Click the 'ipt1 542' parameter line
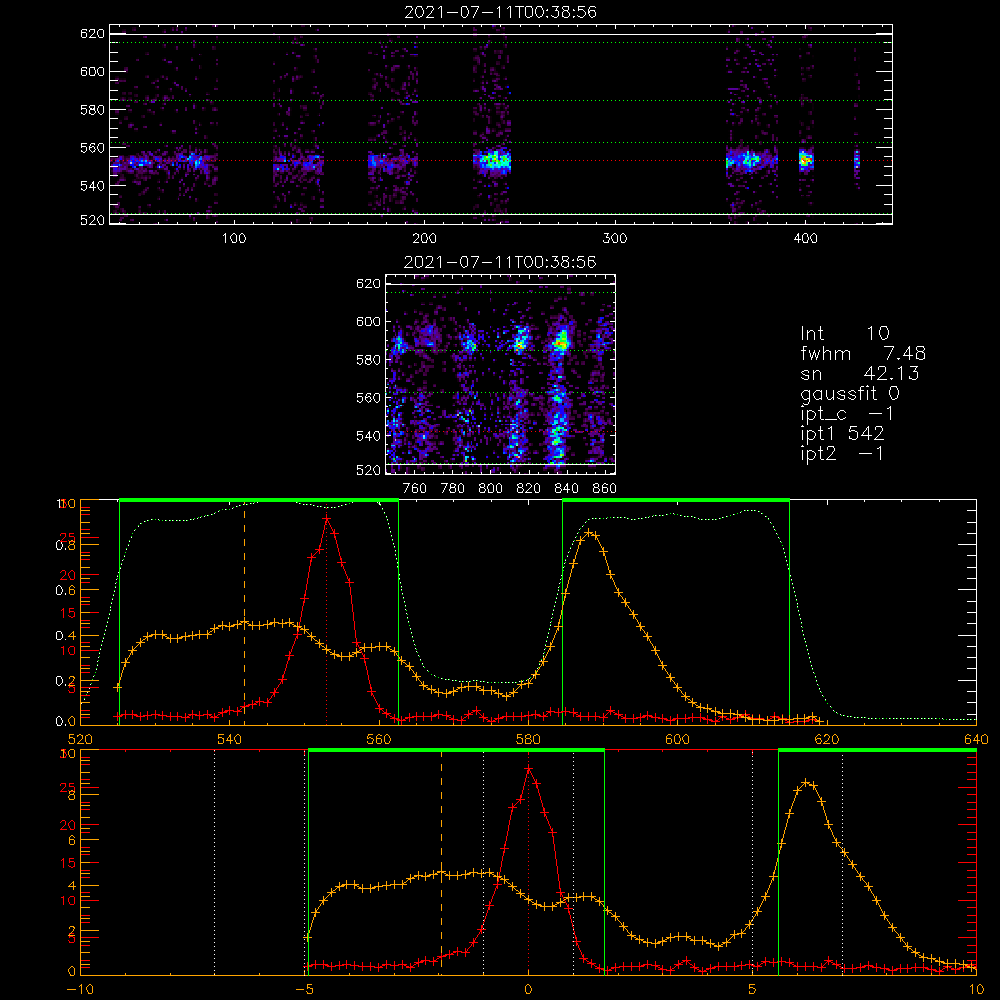Screen dimensions: 1000x1000 coord(842,434)
